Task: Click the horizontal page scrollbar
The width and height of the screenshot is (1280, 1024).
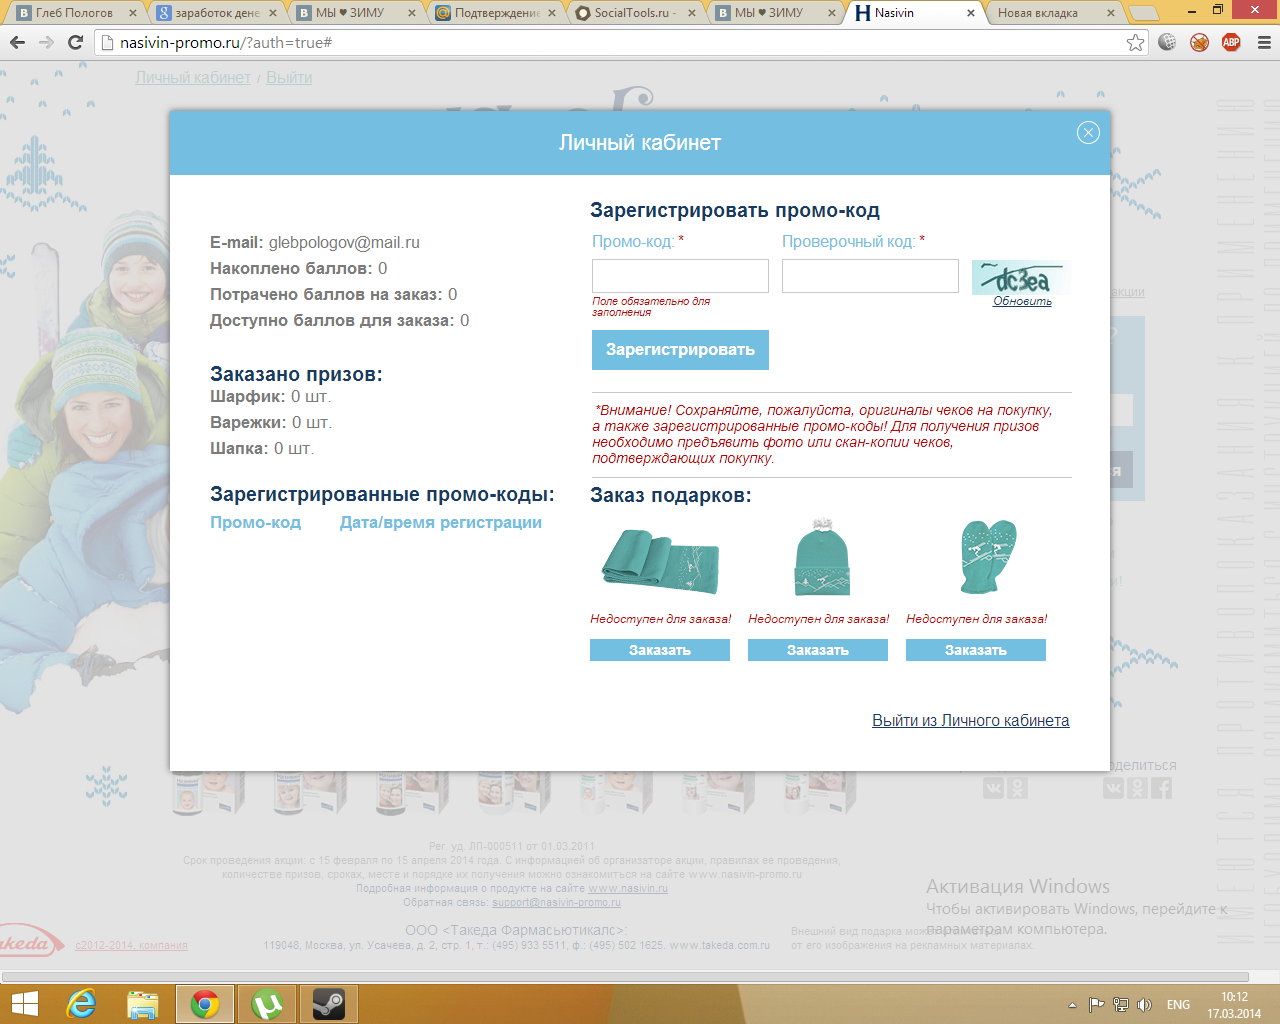Action: point(625,977)
